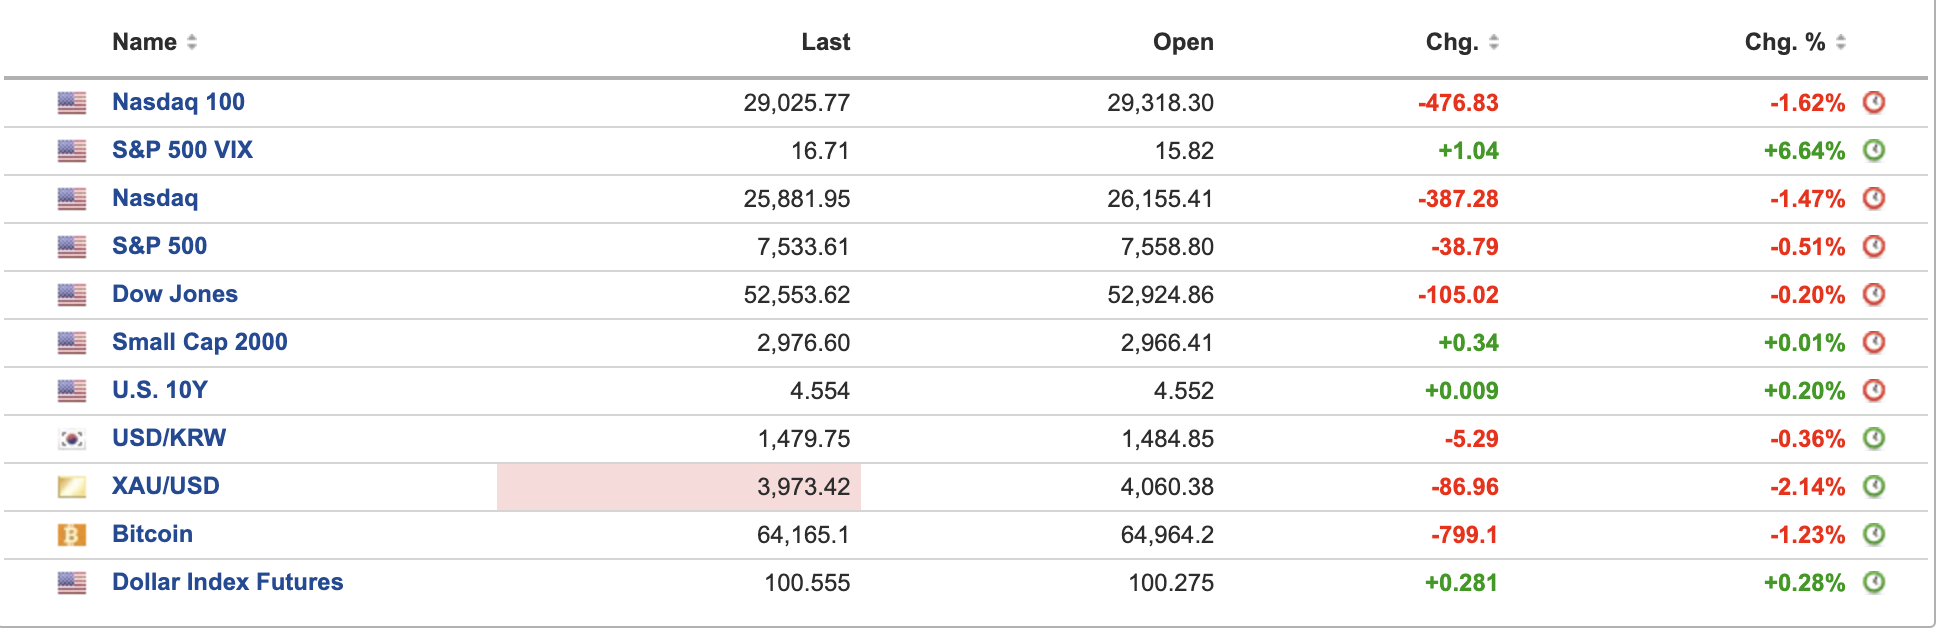Click the South Korea flag next to USD/KRW

[71, 439]
